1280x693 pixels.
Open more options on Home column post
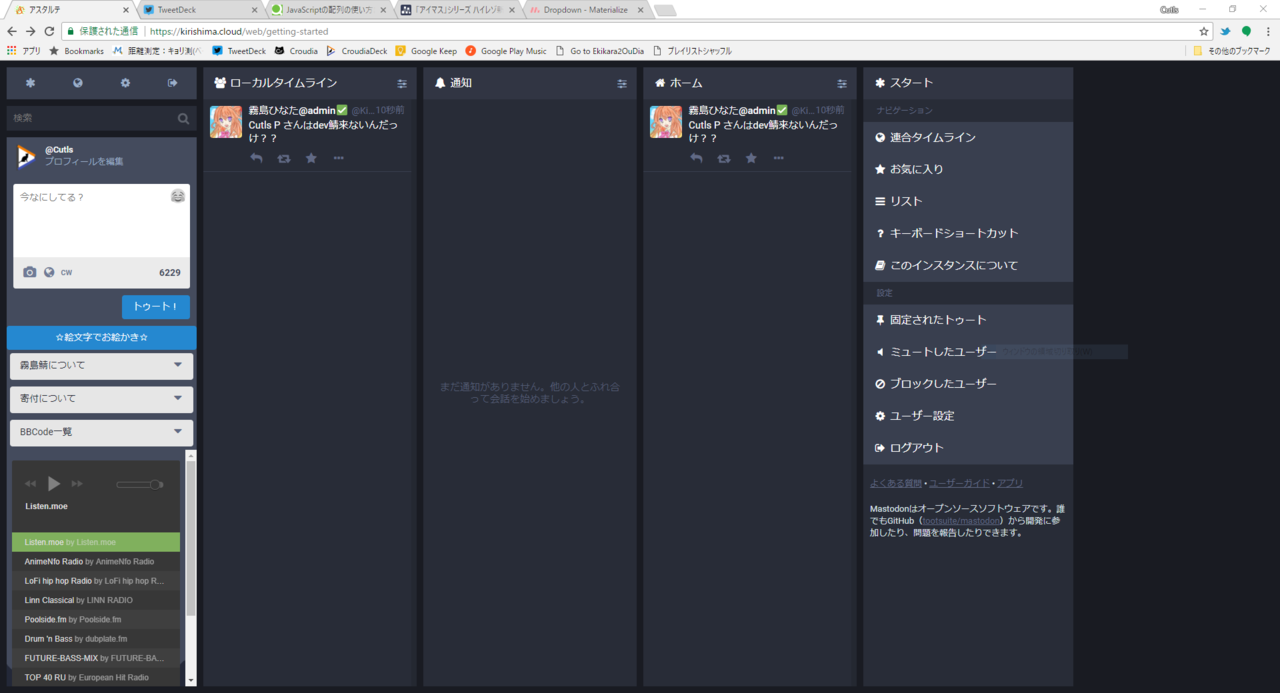pyautogui.click(x=778, y=158)
